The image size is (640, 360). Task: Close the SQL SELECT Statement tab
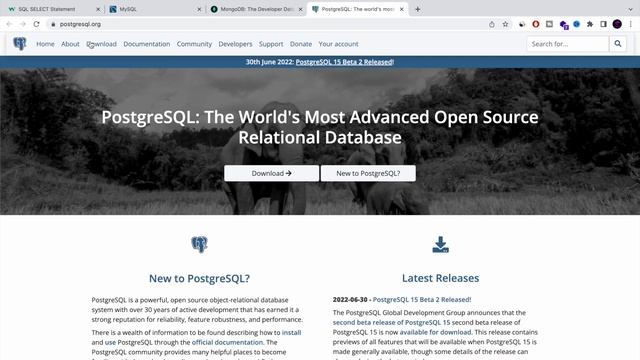coord(98,9)
